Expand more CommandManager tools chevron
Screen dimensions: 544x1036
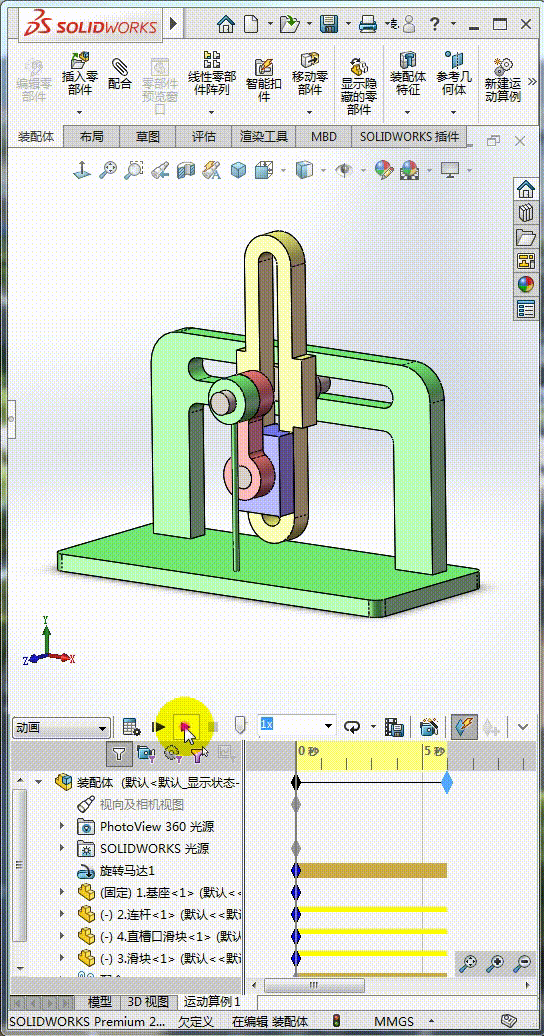click(x=531, y=81)
